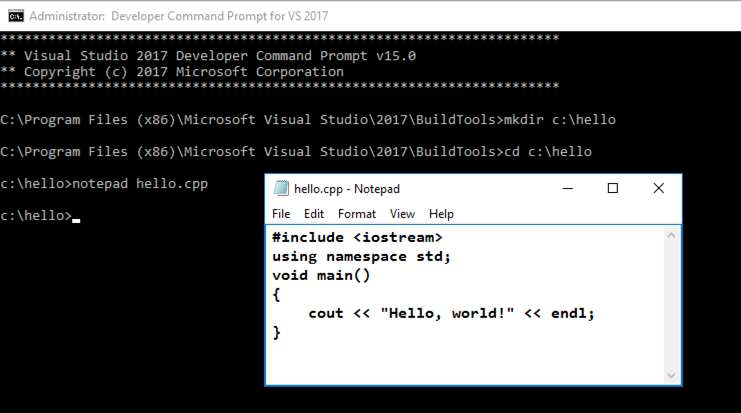
Task: Open the Edit menu in Notepad
Action: [314, 214]
